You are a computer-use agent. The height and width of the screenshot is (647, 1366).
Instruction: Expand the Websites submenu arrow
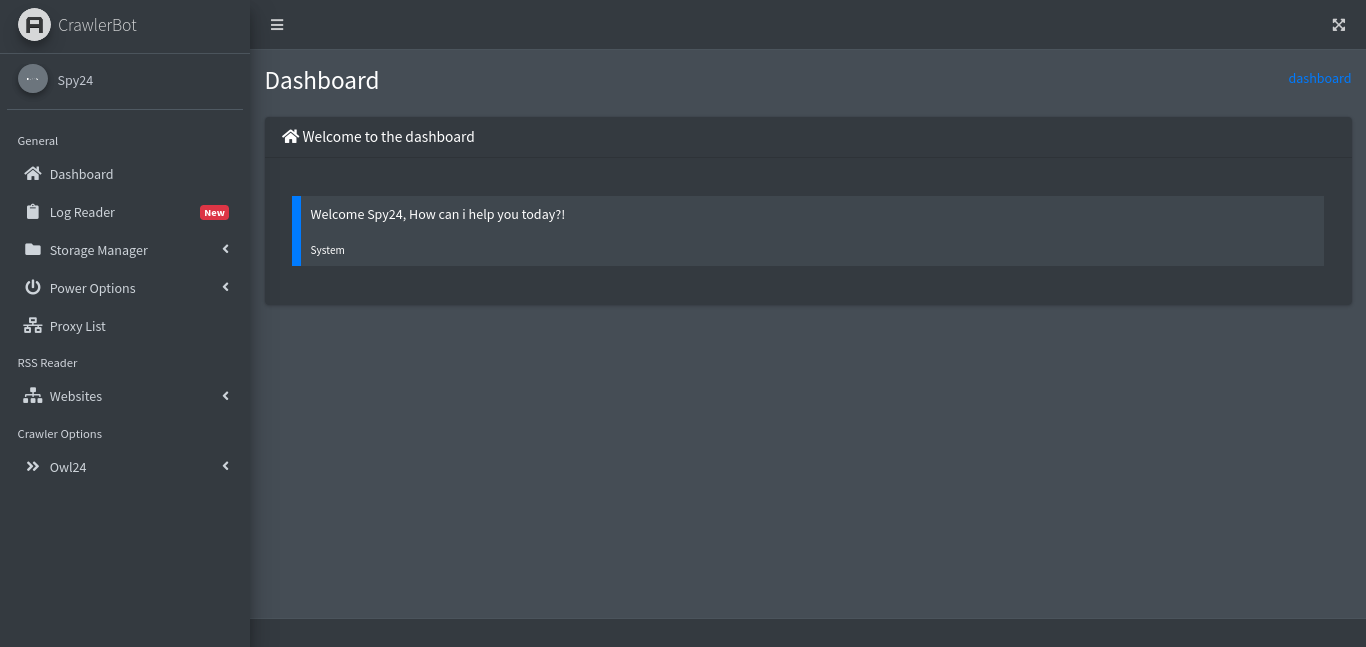tap(226, 396)
